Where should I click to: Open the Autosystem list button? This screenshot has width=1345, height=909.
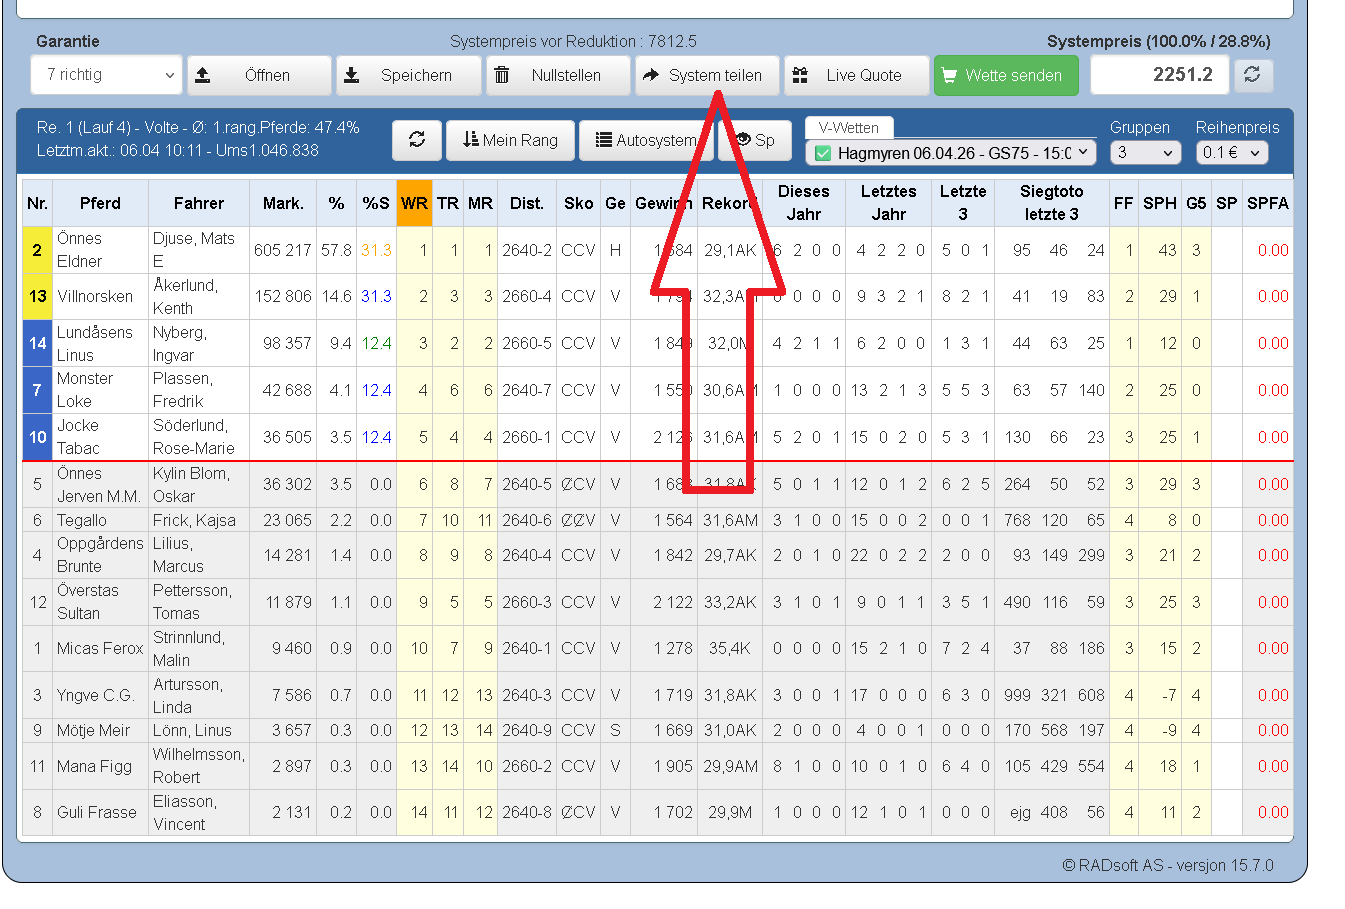[646, 140]
